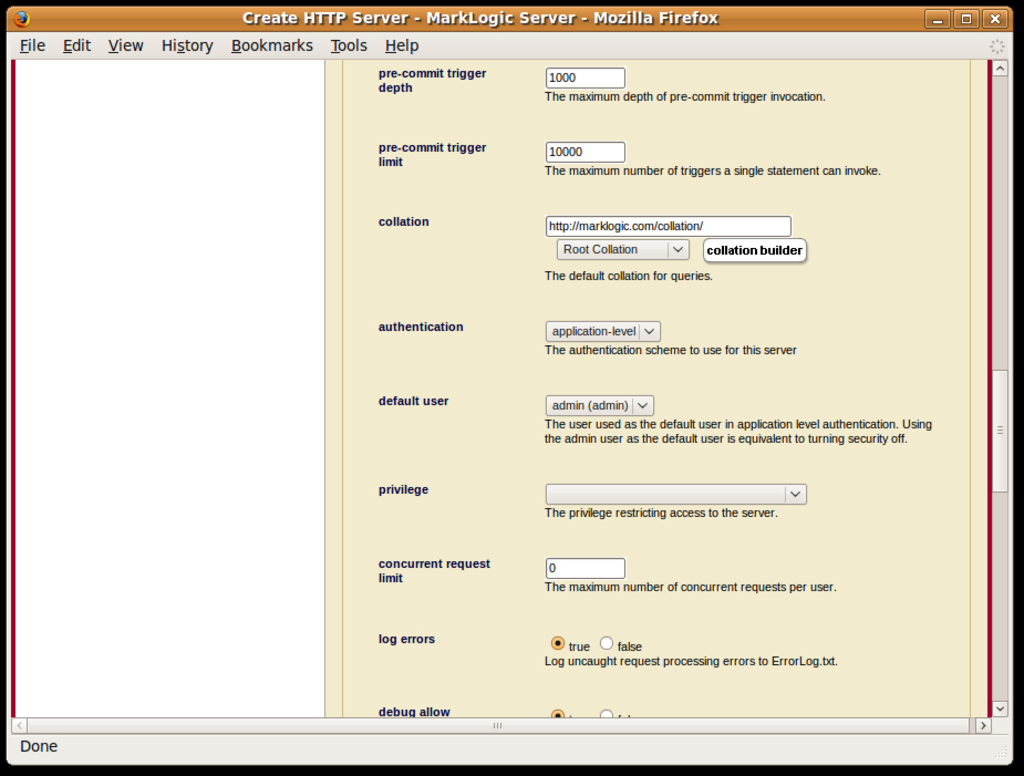Click the 'collation' field label

[404, 222]
